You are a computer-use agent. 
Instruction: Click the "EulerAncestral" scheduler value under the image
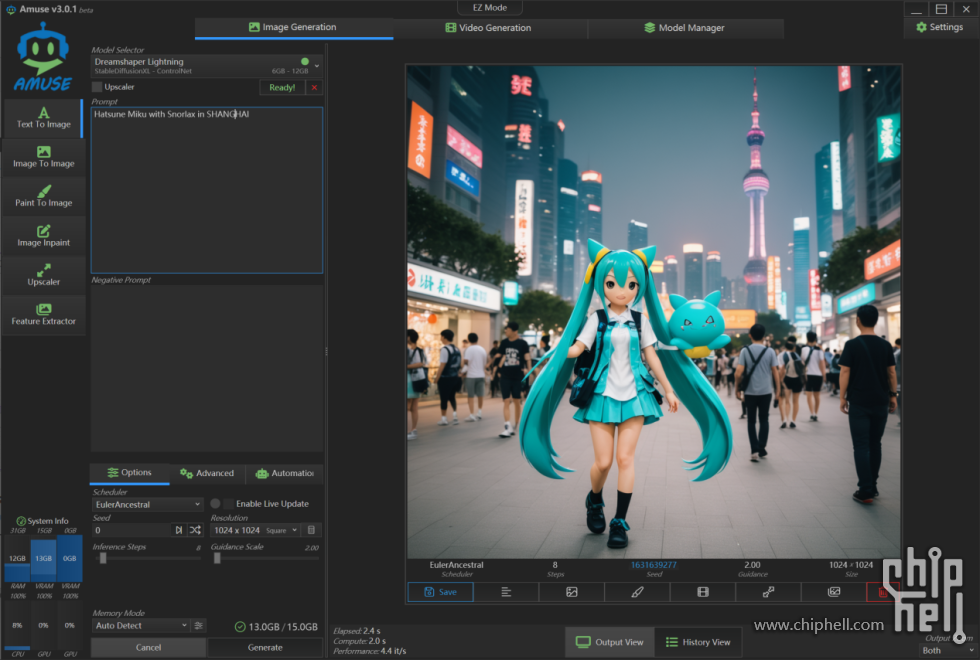coord(456,565)
